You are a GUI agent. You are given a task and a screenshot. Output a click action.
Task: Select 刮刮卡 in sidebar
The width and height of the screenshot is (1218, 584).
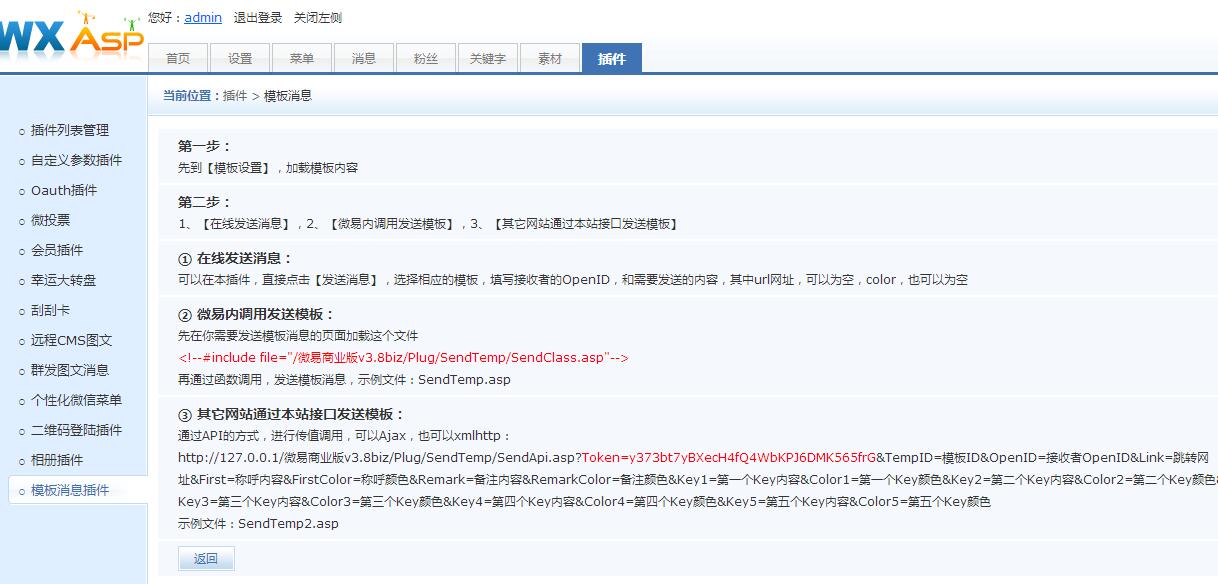click(50, 310)
